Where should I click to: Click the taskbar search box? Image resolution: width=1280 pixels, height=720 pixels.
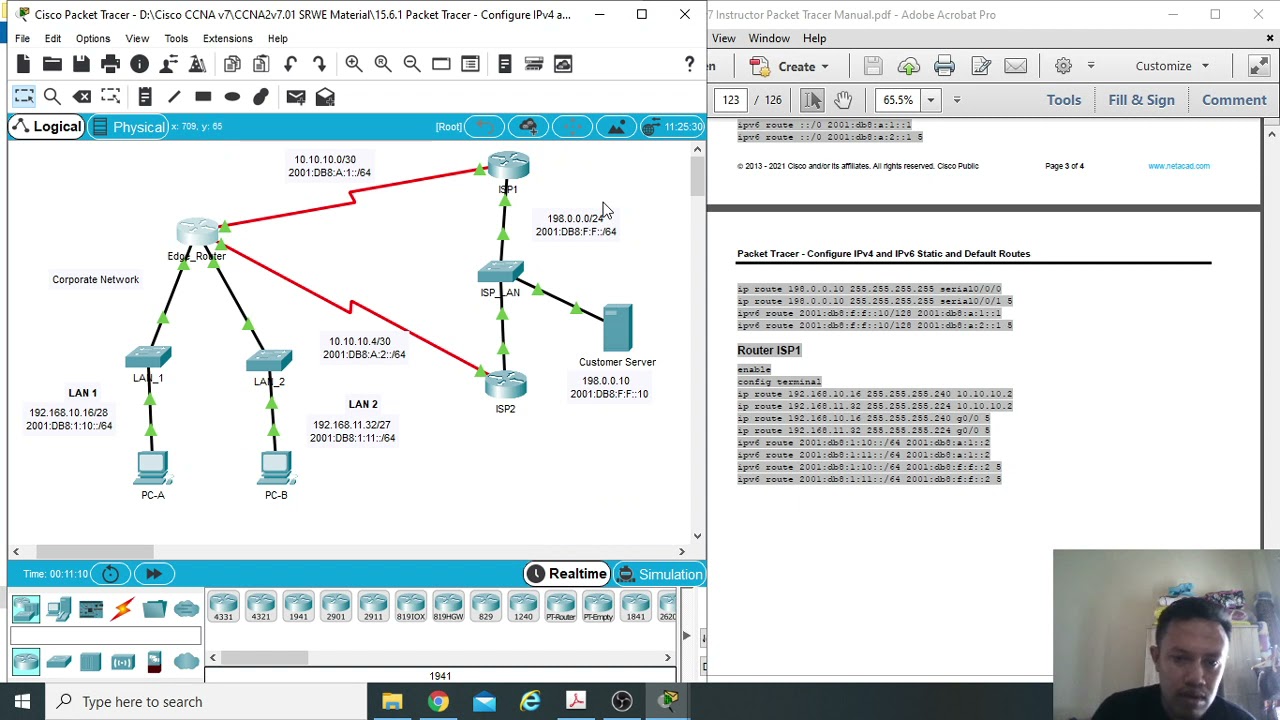[206, 702]
